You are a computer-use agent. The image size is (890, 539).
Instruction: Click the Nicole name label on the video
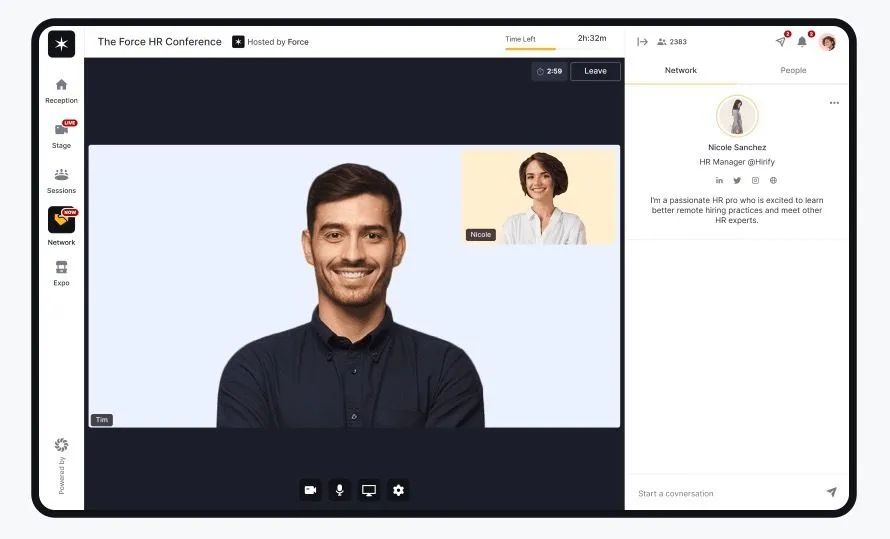tap(481, 234)
